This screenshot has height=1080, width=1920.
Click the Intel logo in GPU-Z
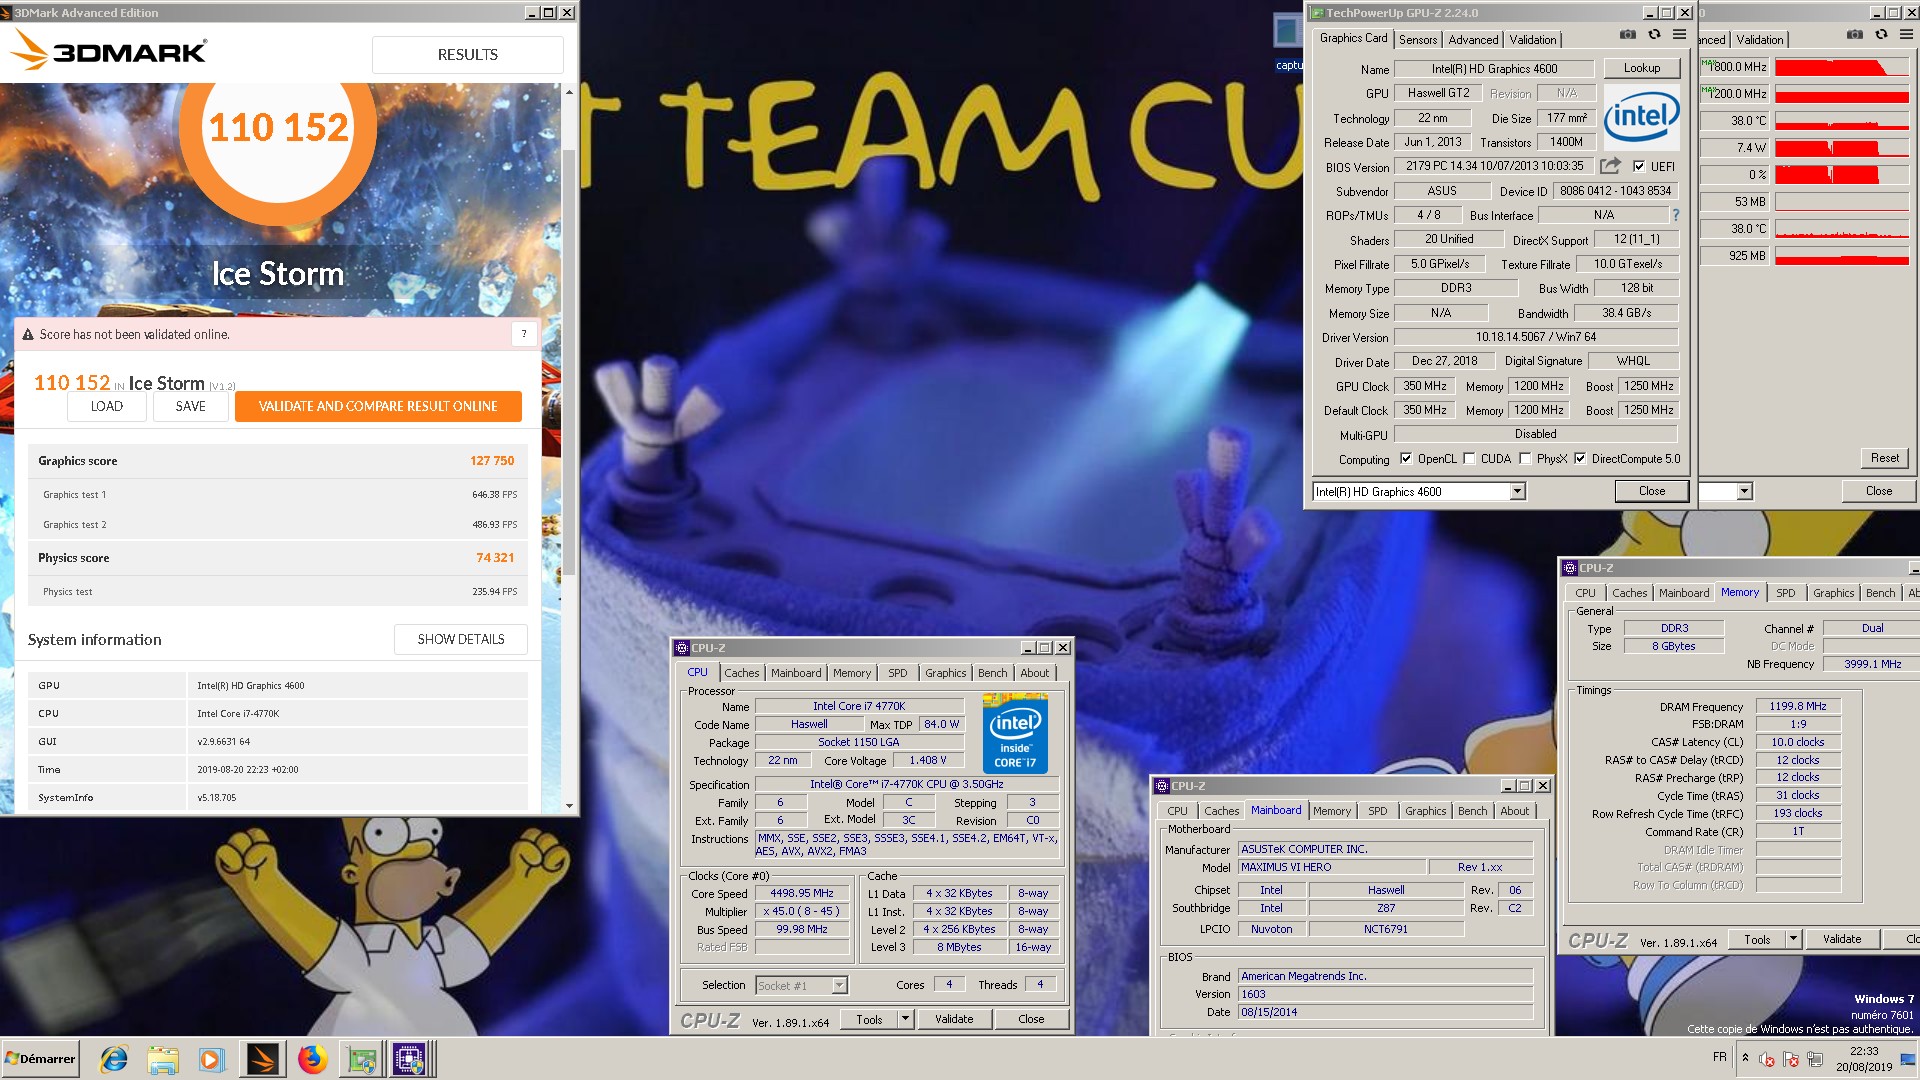(x=1641, y=118)
